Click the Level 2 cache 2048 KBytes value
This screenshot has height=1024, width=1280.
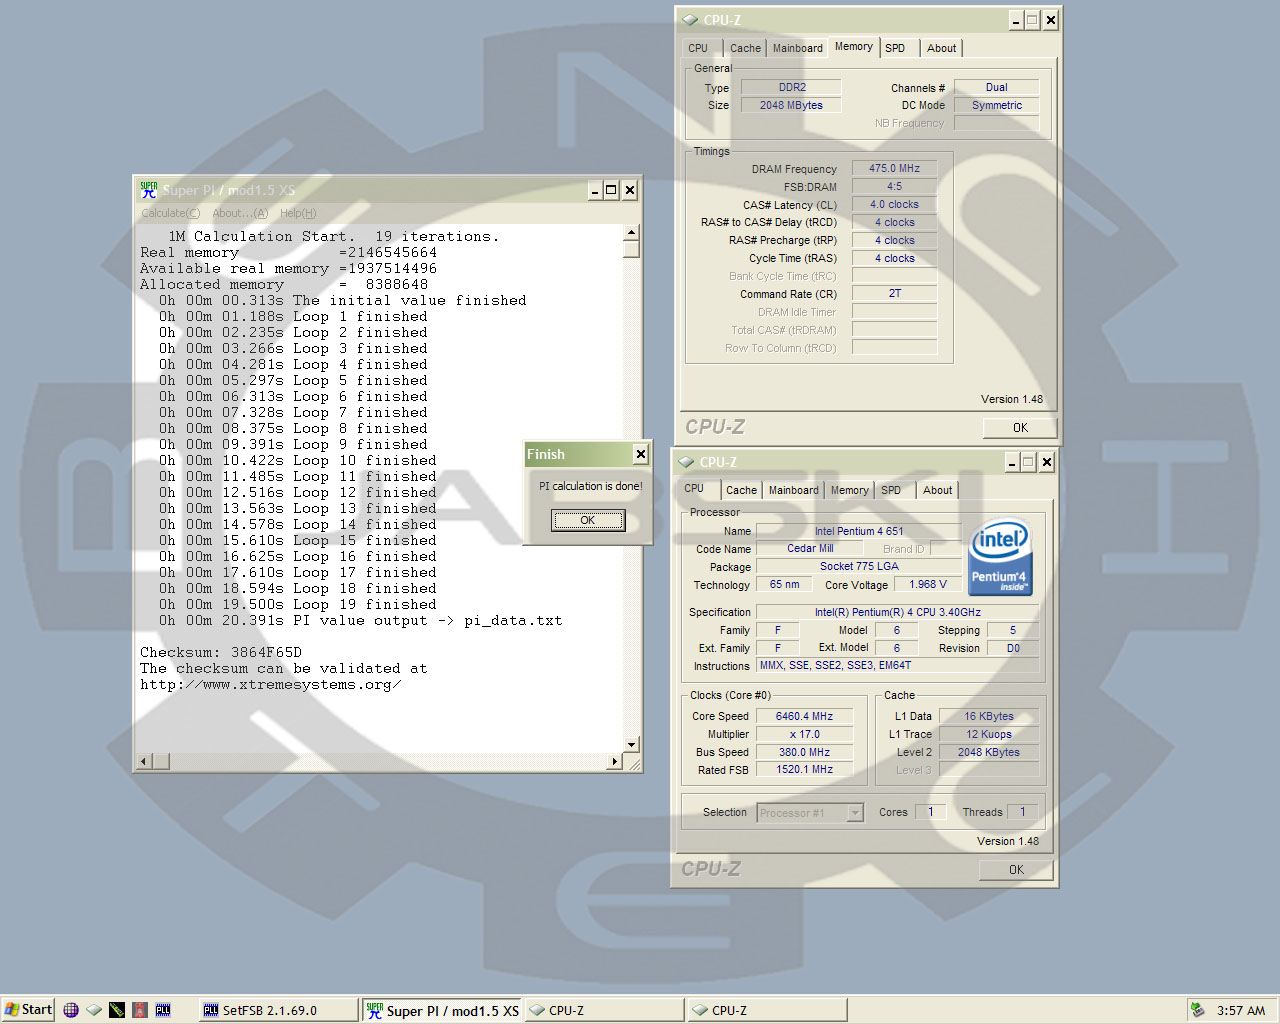988,752
